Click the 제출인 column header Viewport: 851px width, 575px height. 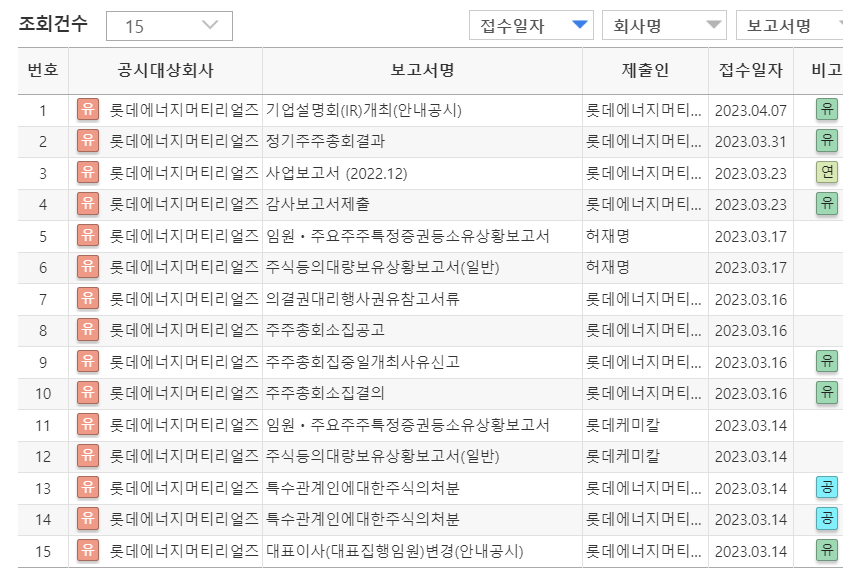coord(645,70)
